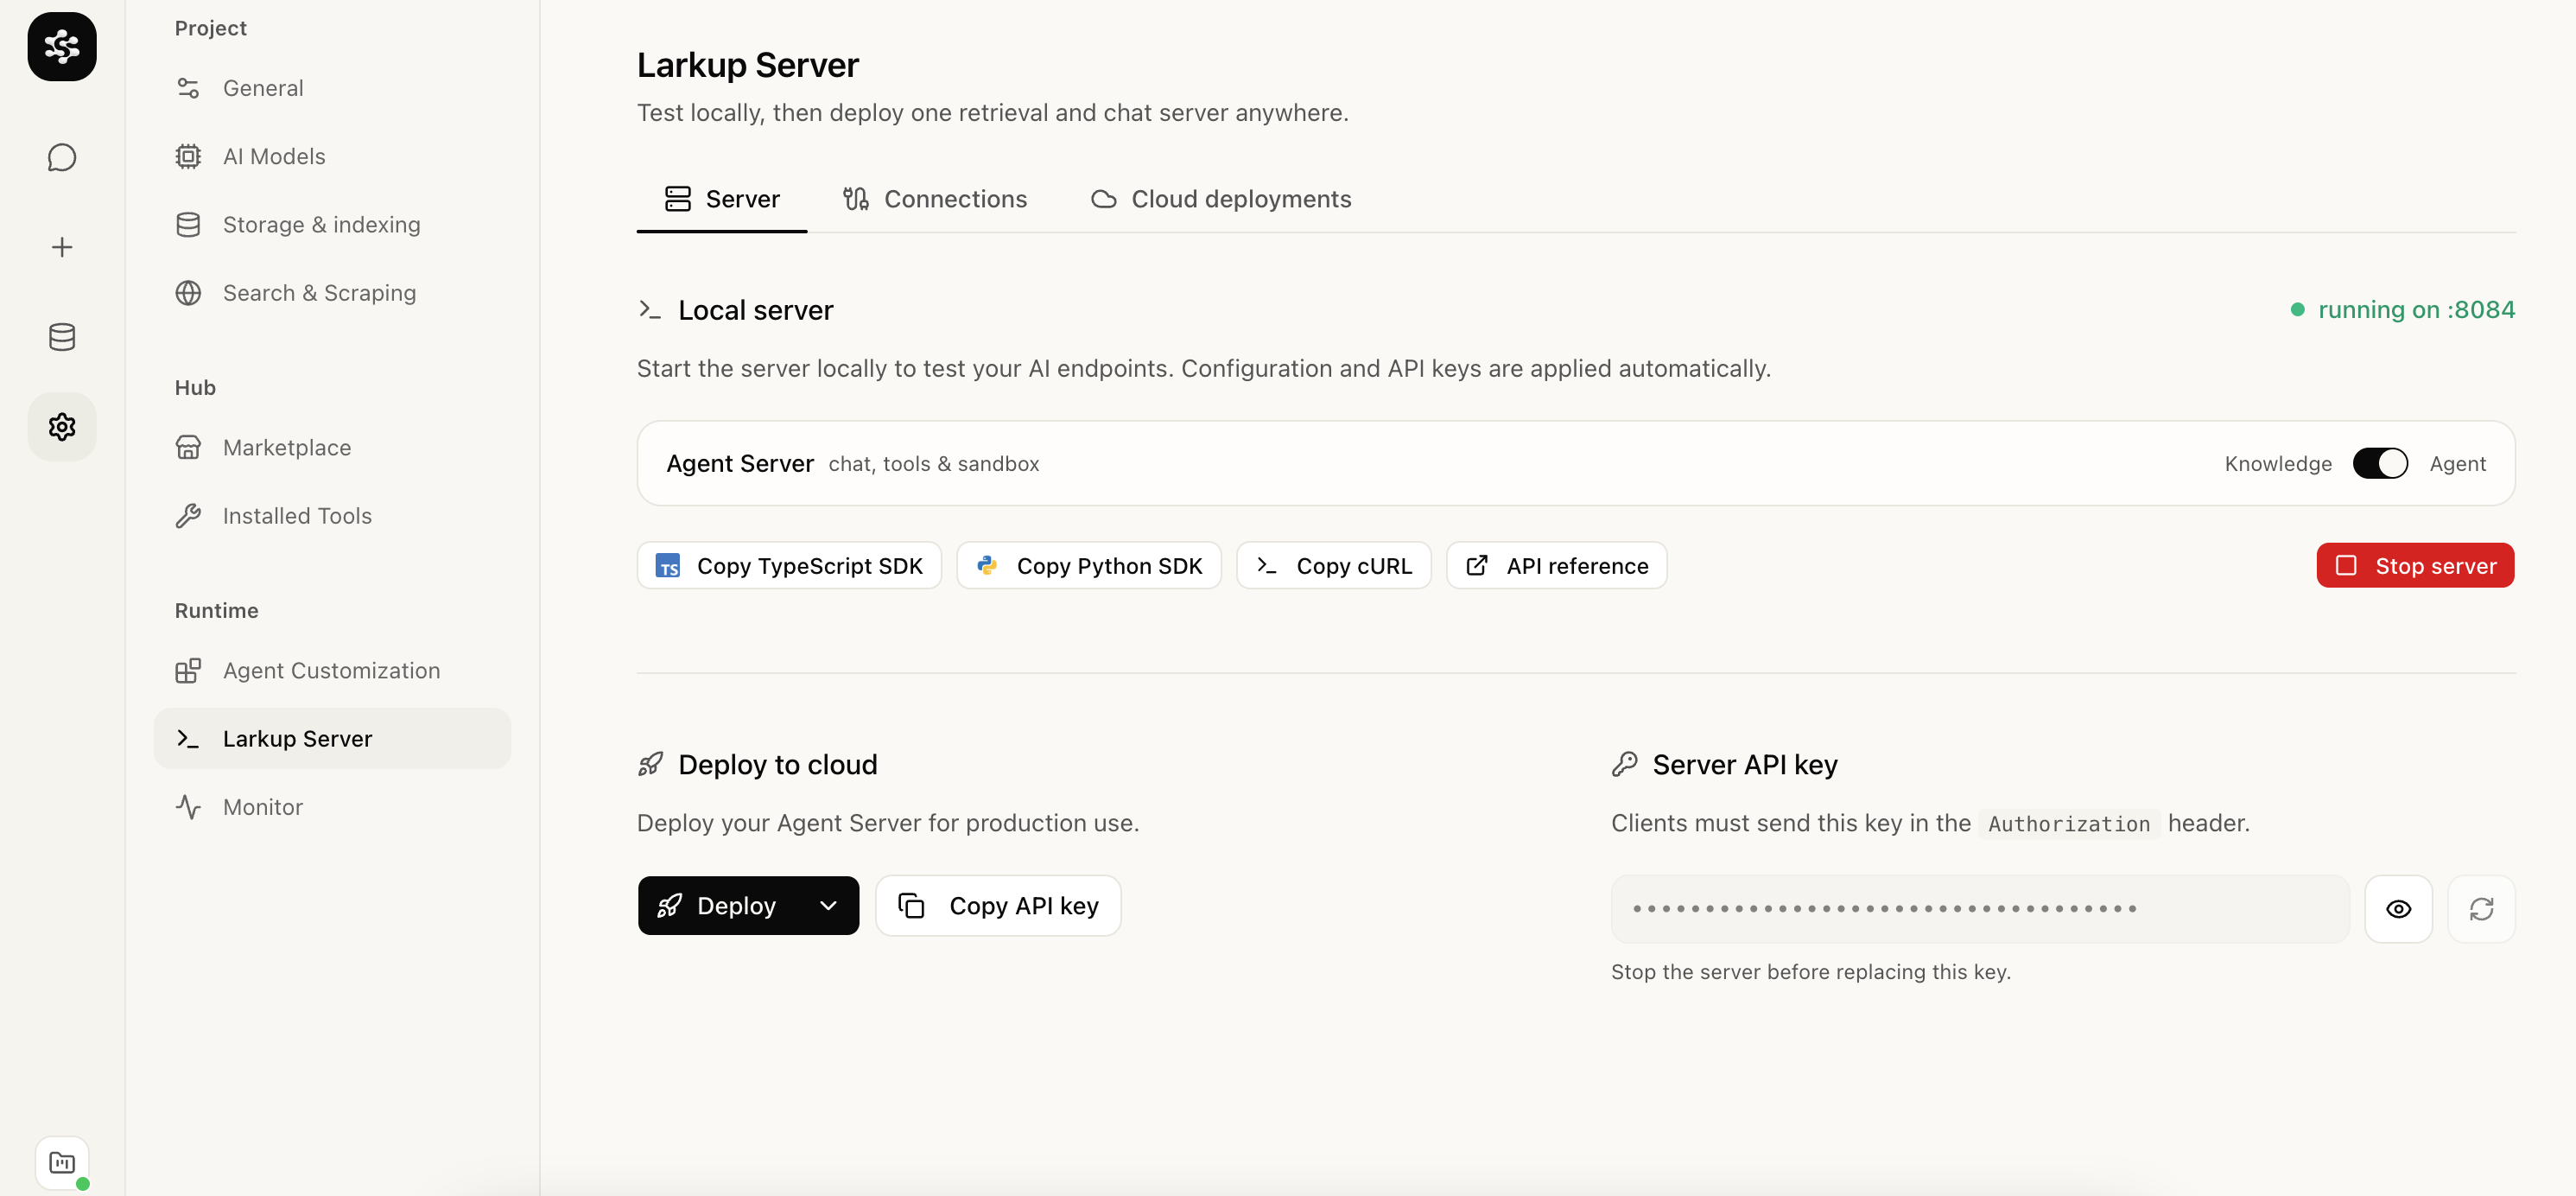
Task: Switch to the Server tab
Action: [x=722, y=199]
